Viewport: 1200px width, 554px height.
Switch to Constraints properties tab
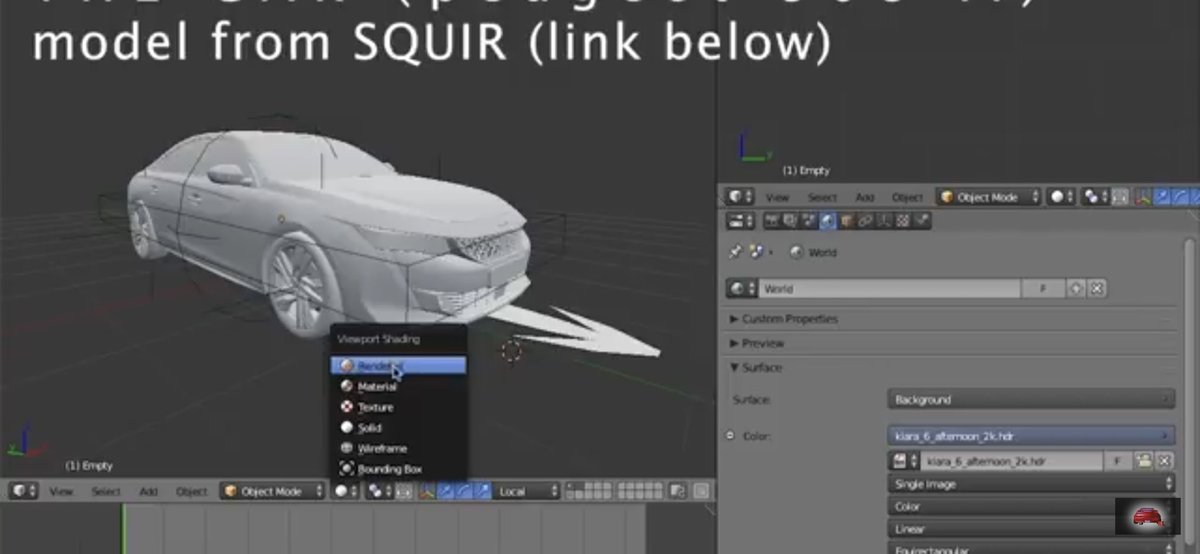(865, 221)
